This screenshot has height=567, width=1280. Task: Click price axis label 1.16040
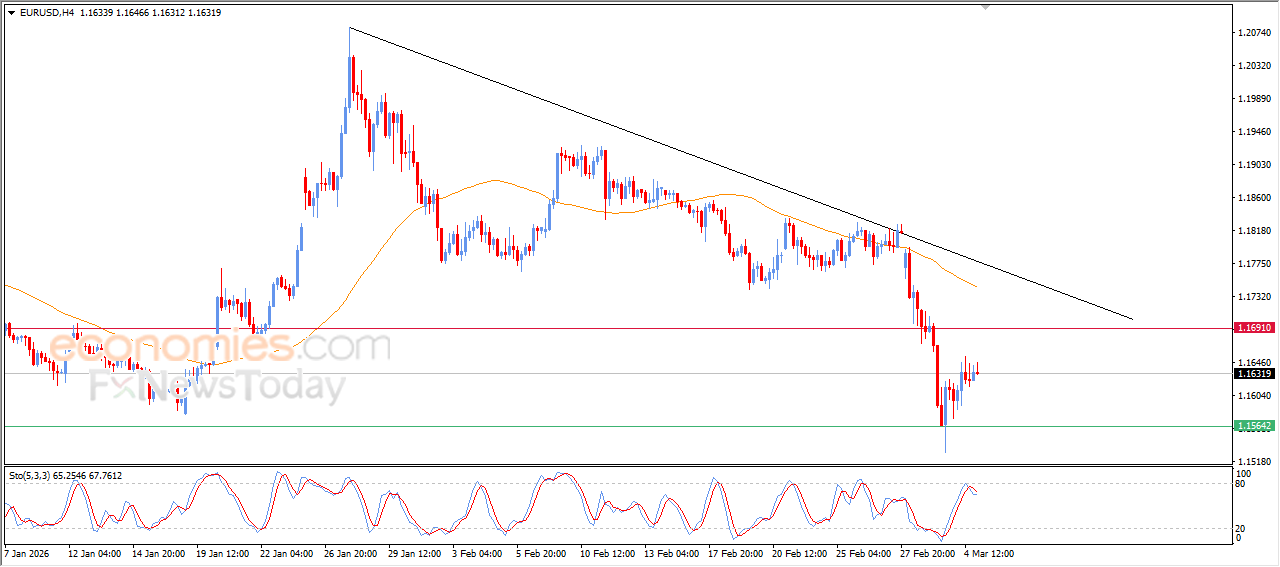1254,396
